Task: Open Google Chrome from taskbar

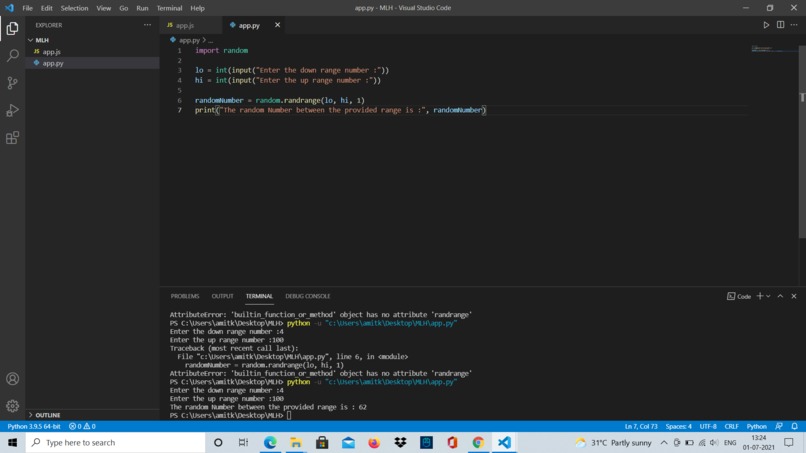Action: tap(478, 442)
